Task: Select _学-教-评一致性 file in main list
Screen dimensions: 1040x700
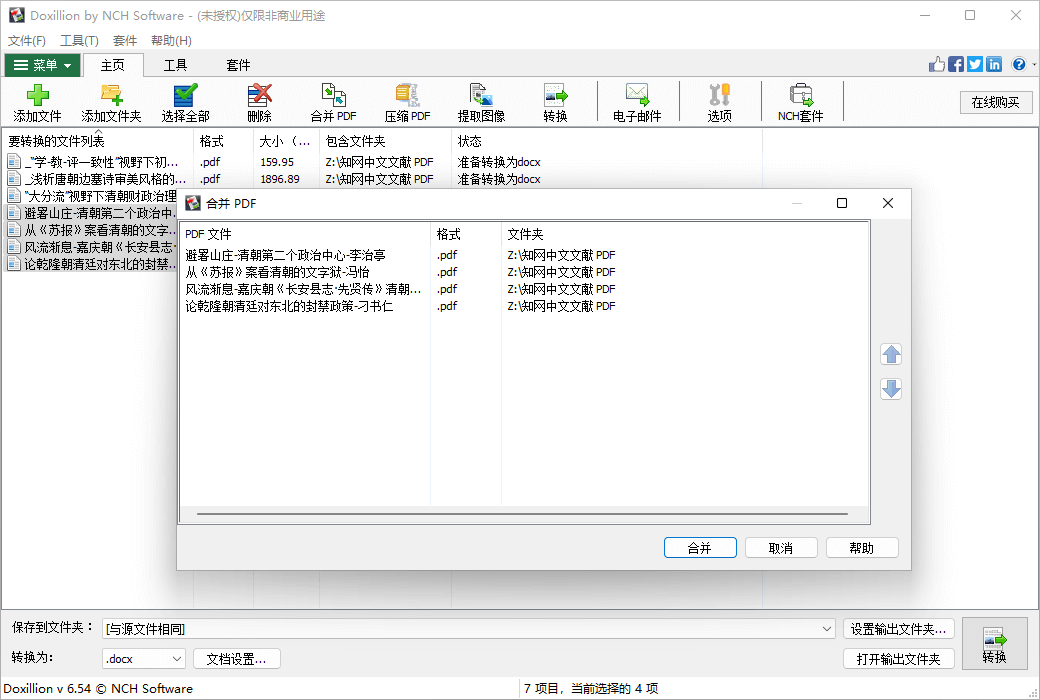Action: (x=101, y=162)
